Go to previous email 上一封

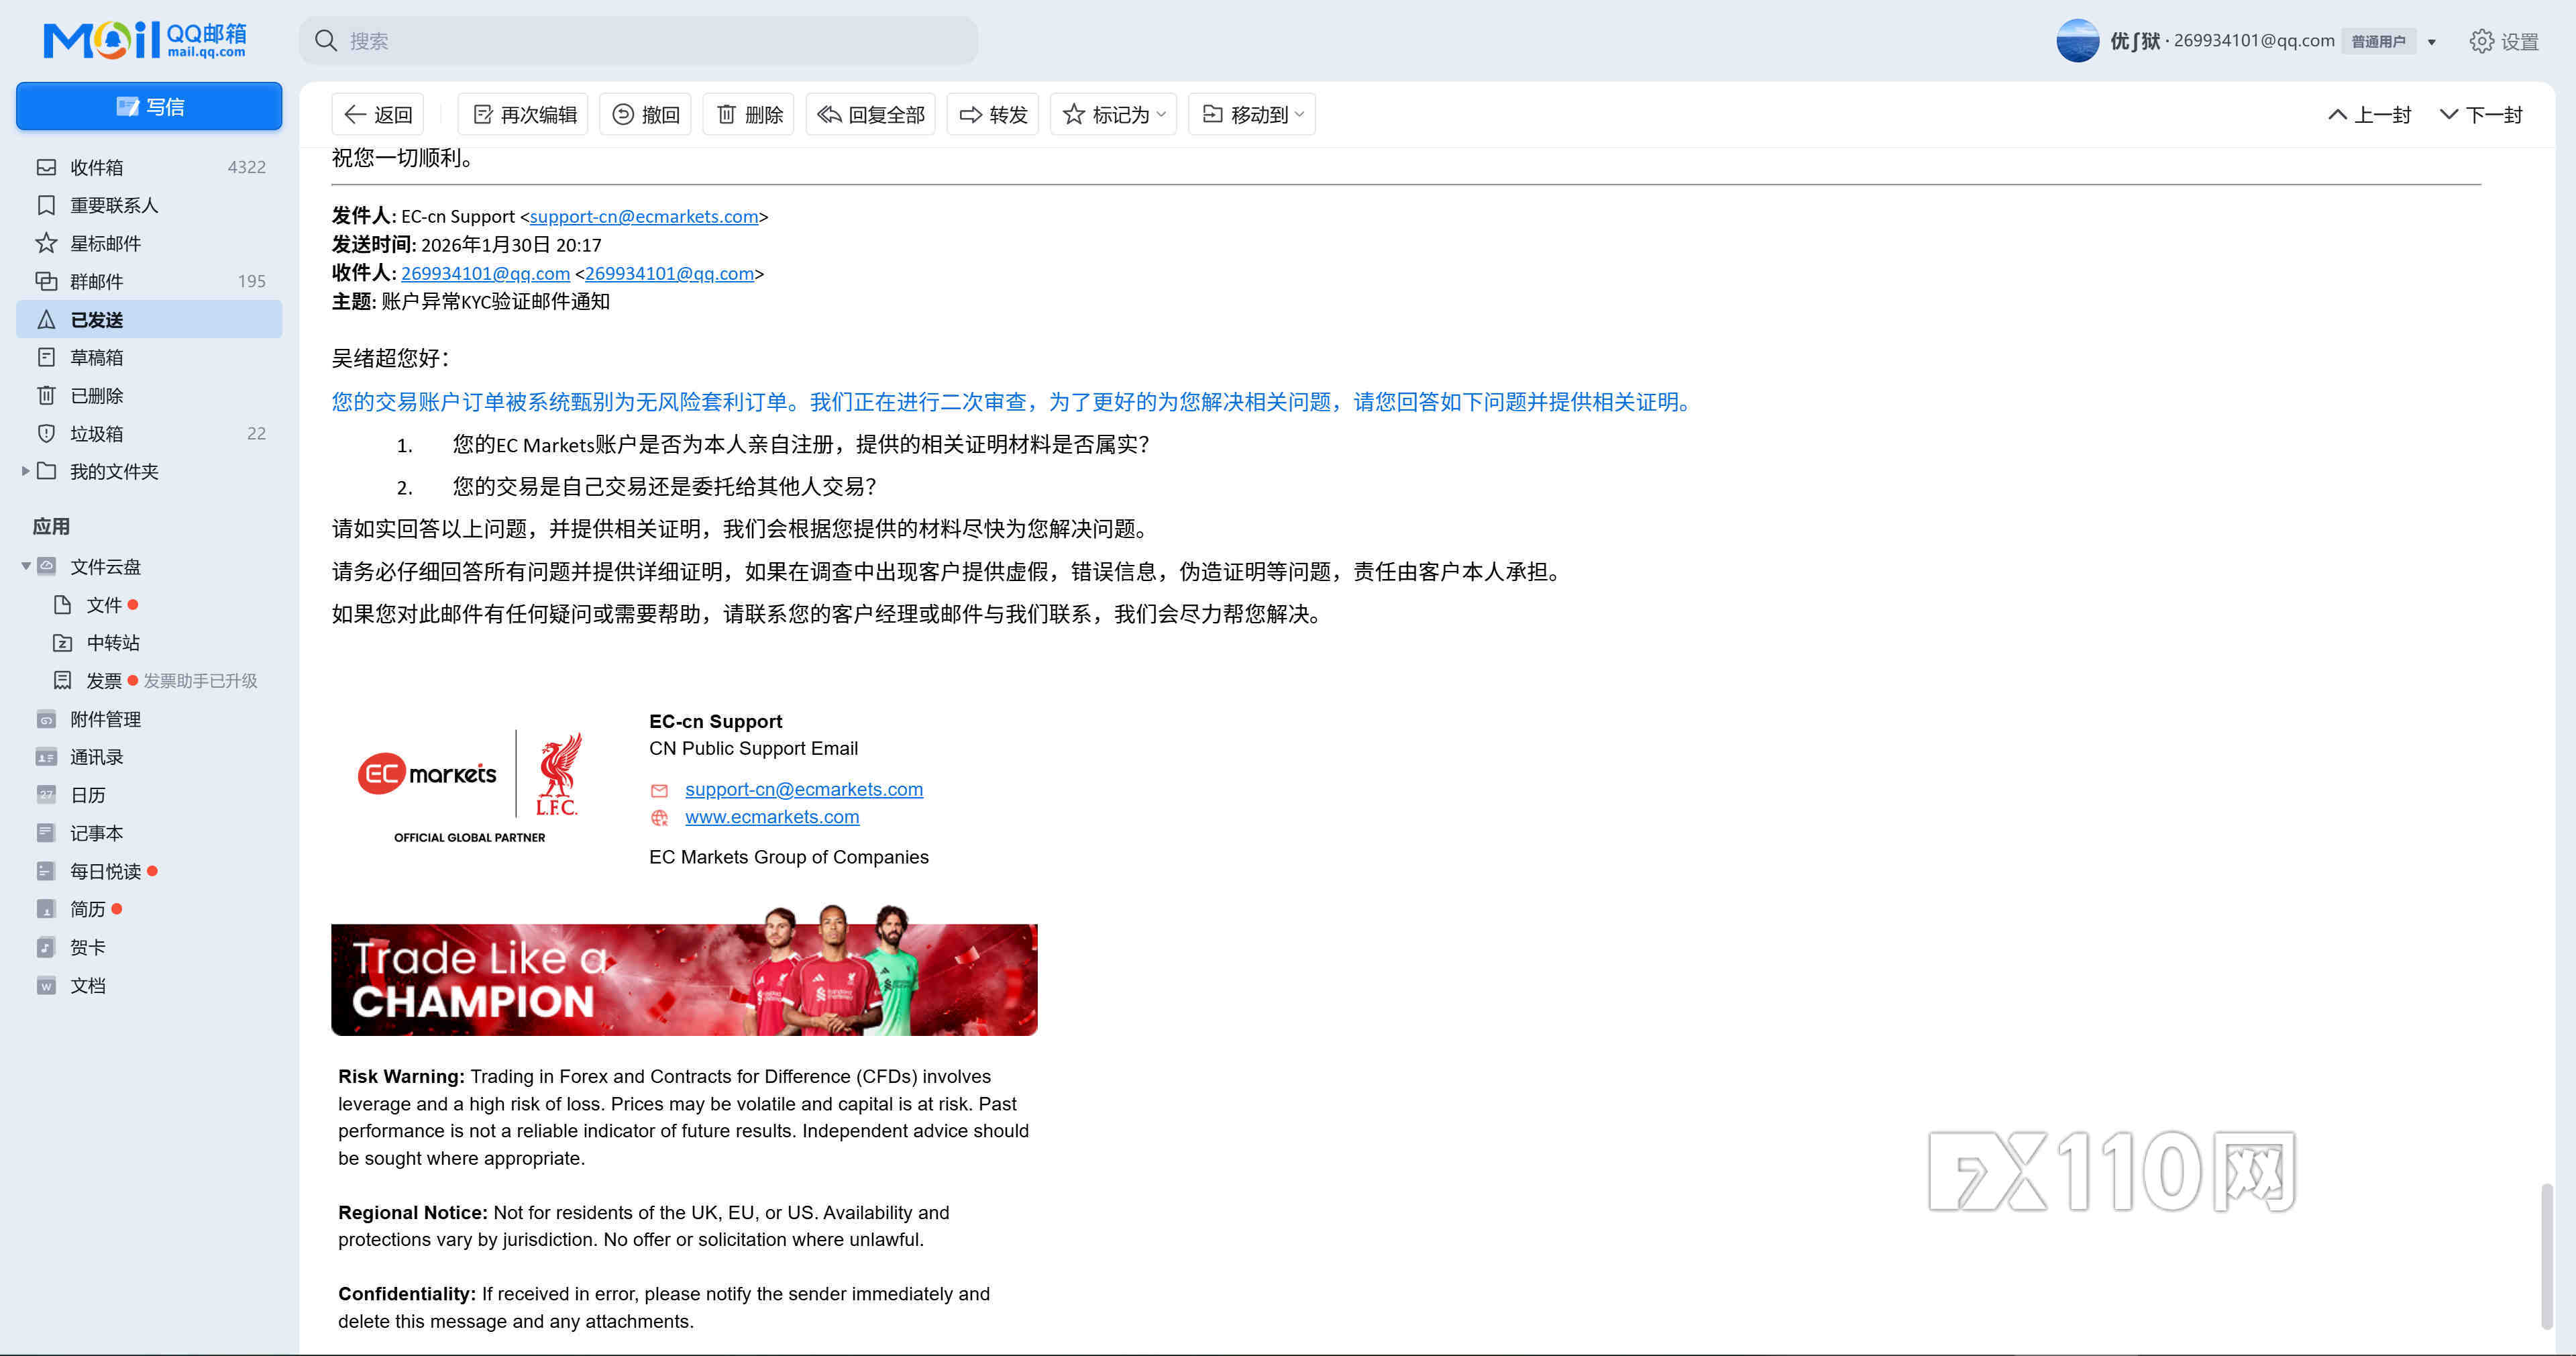coord(2369,115)
